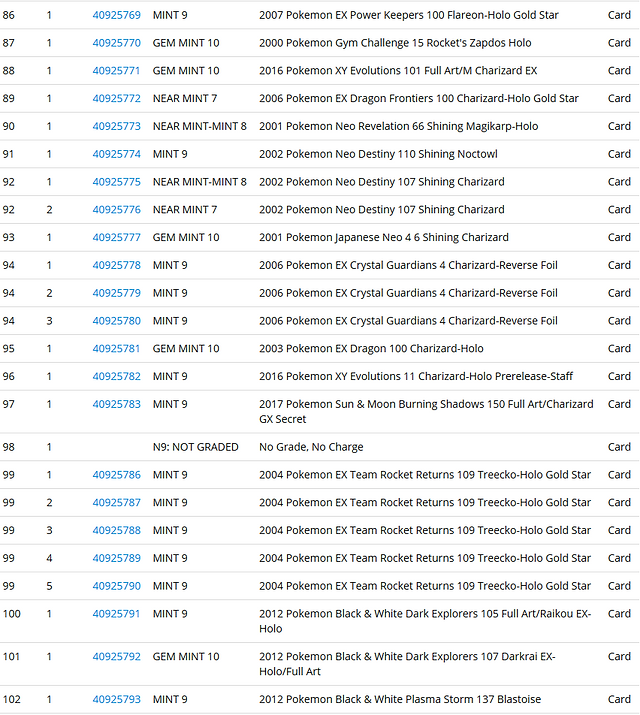Open cert number 40925777 link
This screenshot has height=715, width=640.
tap(116, 238)
